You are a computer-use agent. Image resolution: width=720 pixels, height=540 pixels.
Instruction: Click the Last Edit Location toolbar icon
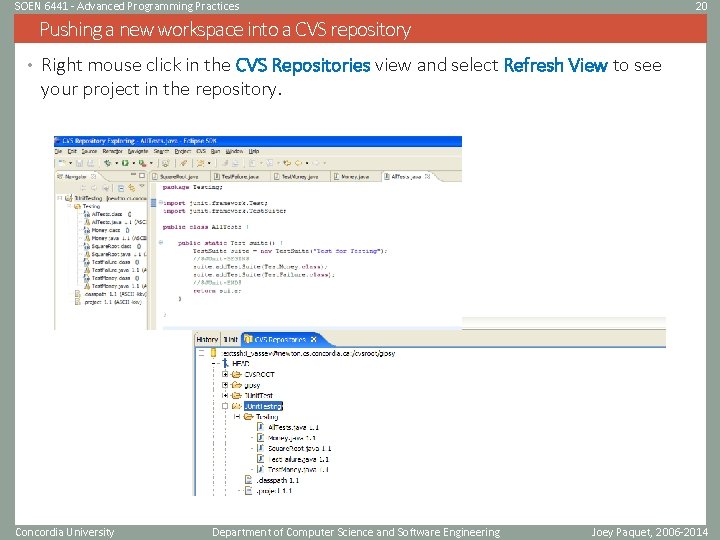point(287,163)
